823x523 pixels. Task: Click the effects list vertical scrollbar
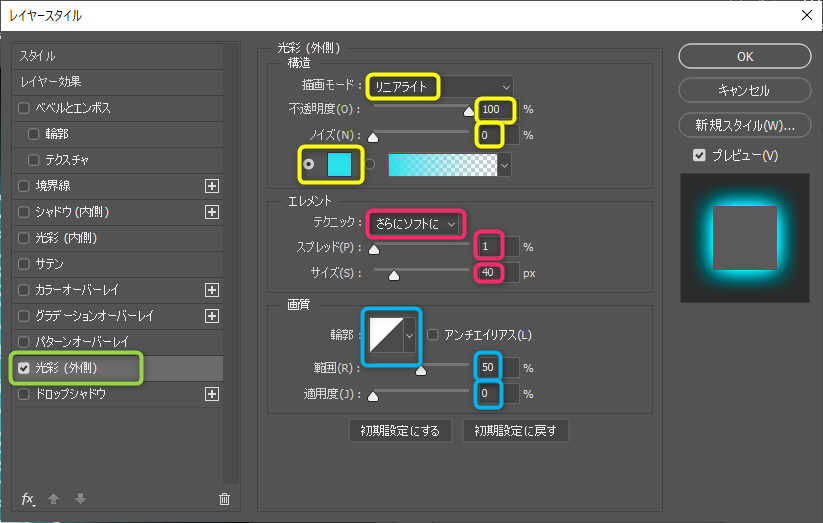tap(231, 263)
